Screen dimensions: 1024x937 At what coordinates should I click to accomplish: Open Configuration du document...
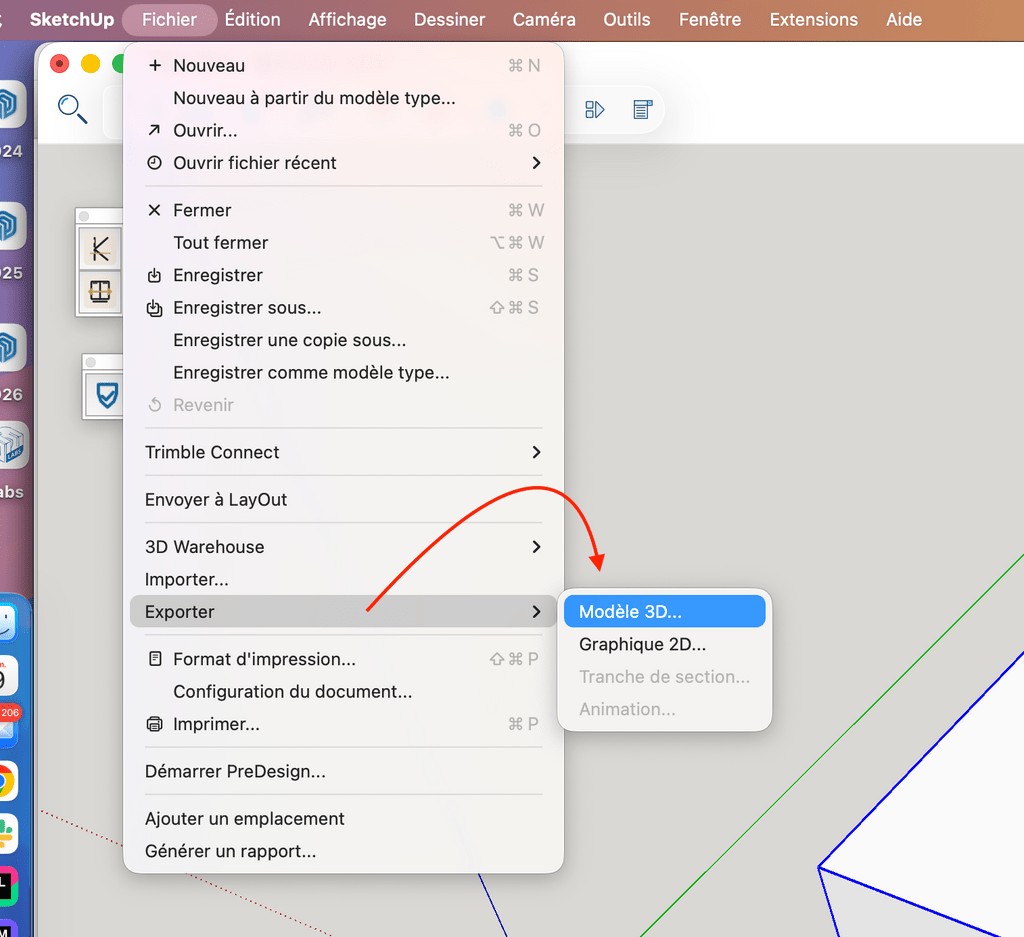(x=344, y=691)
